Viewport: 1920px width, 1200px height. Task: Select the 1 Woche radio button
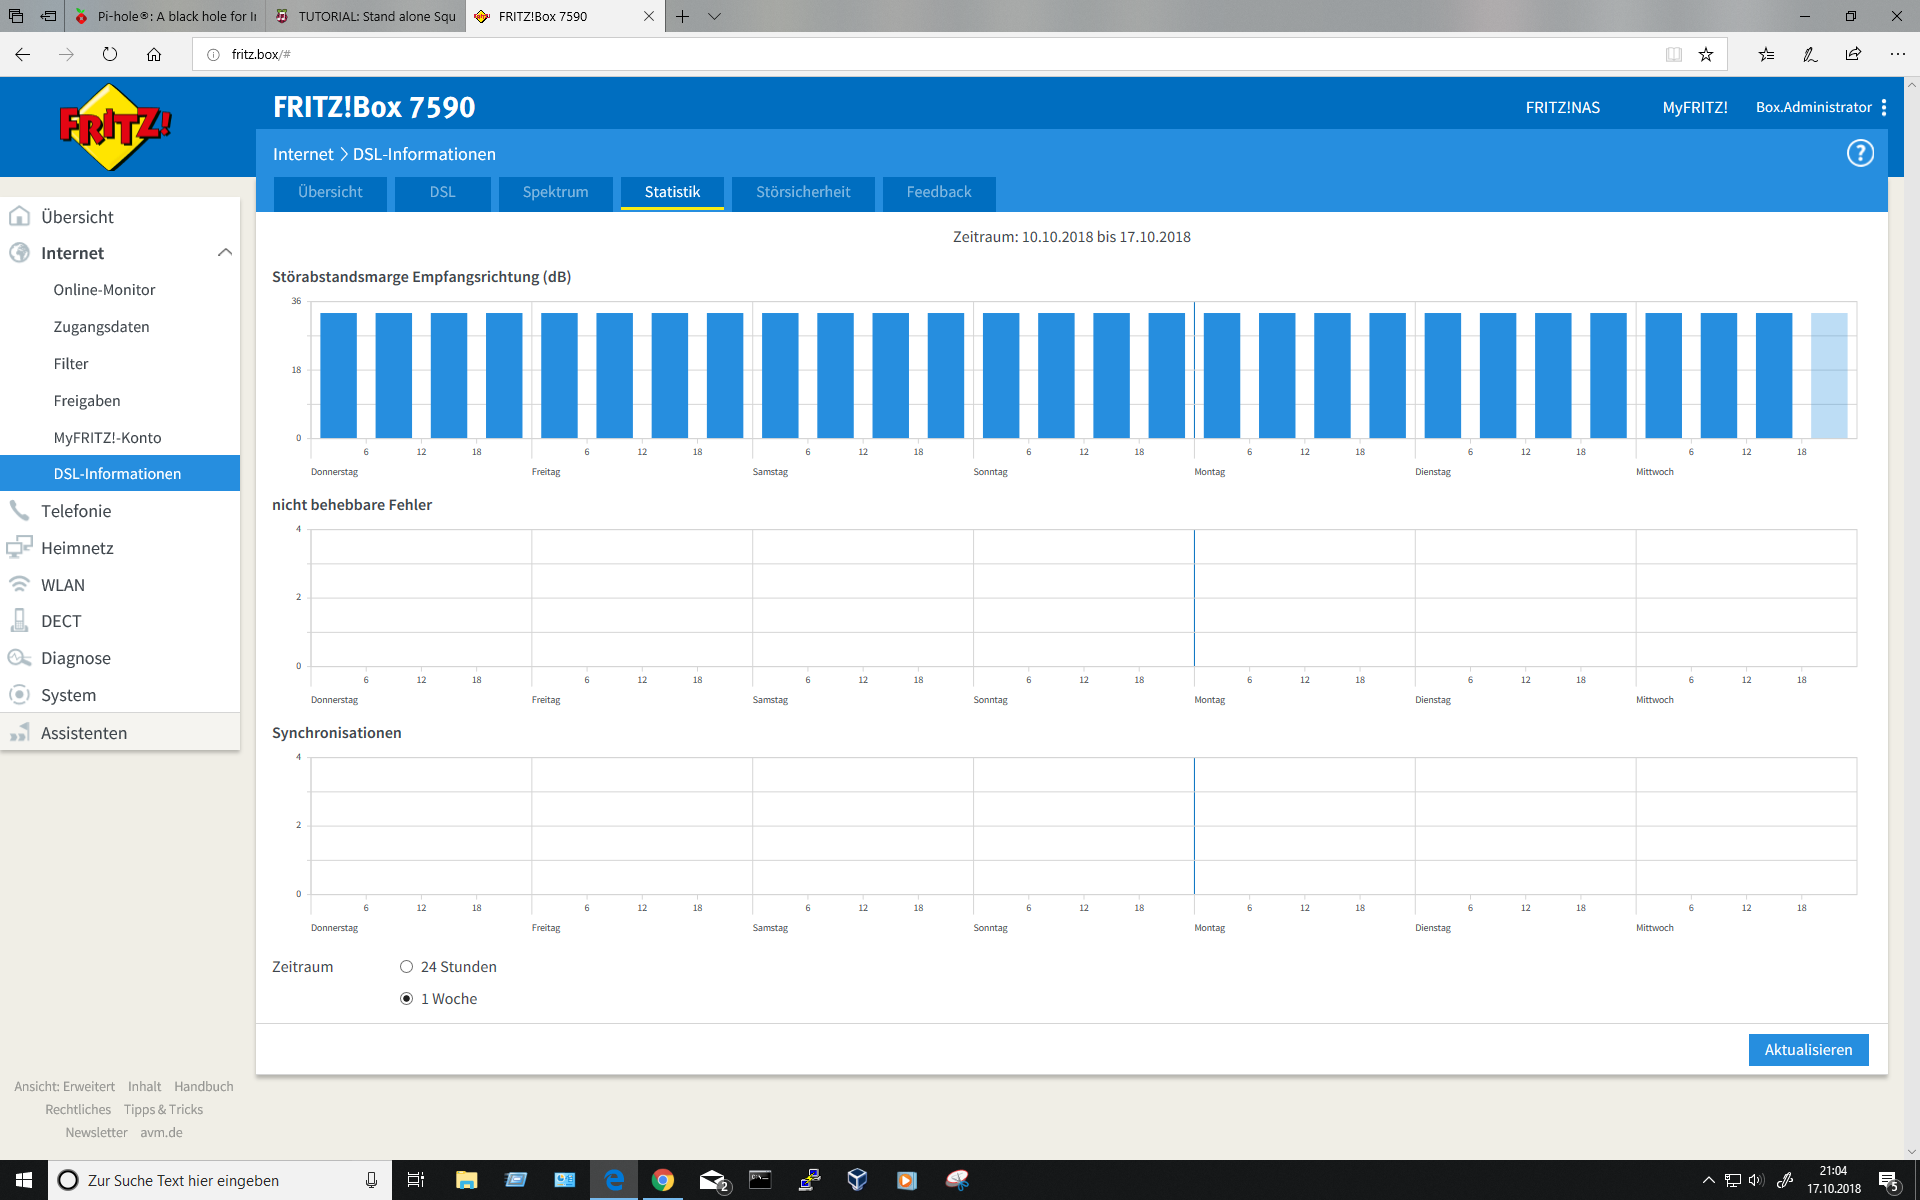pyautogui.click(x=406, y=999)
